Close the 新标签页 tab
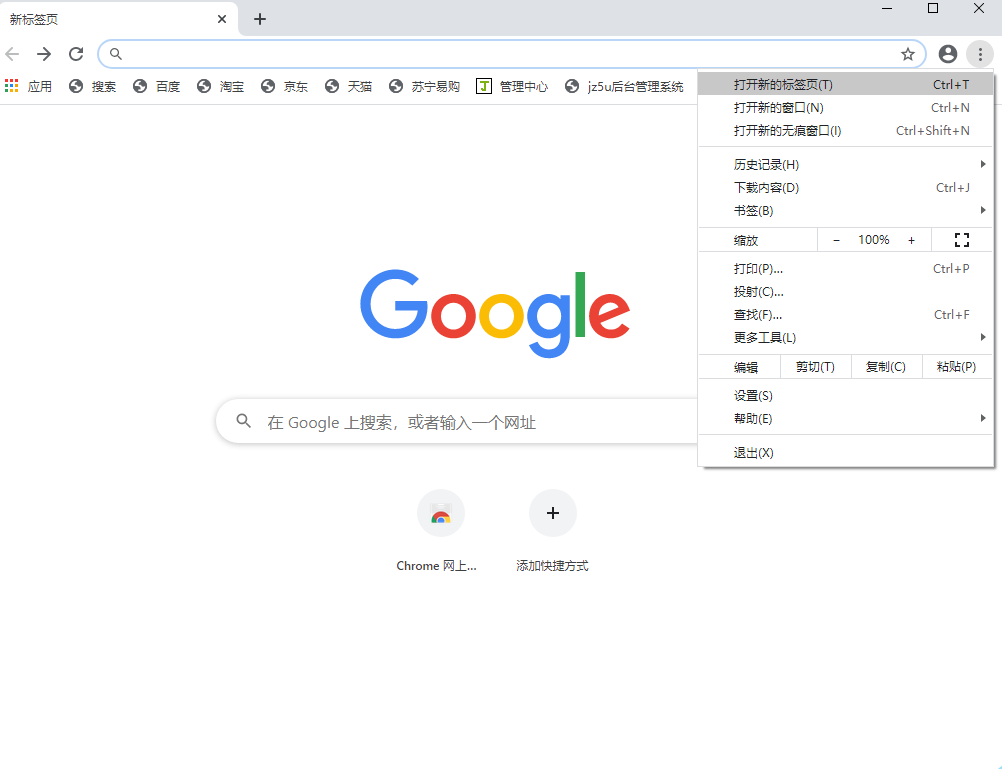The width and height of the screenshot is (1002, 769). click(x=222, y=19)
